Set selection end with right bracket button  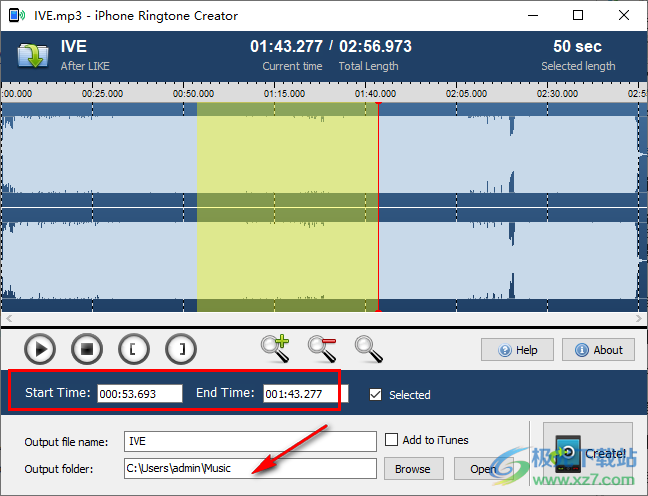click(x=181, y=349)
